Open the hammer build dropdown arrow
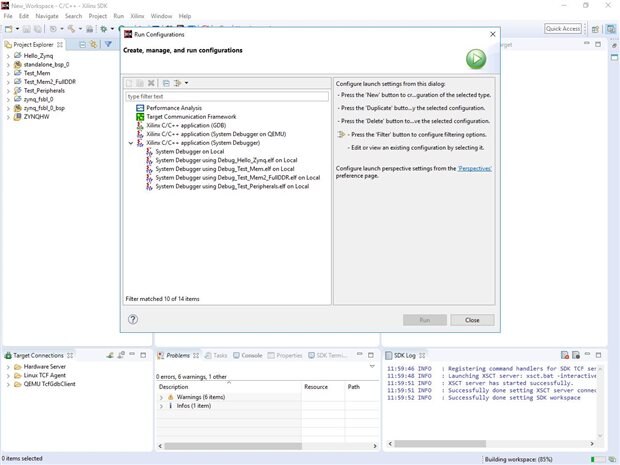Viewport: 620px width, 465px height. (x=80, y=29)
